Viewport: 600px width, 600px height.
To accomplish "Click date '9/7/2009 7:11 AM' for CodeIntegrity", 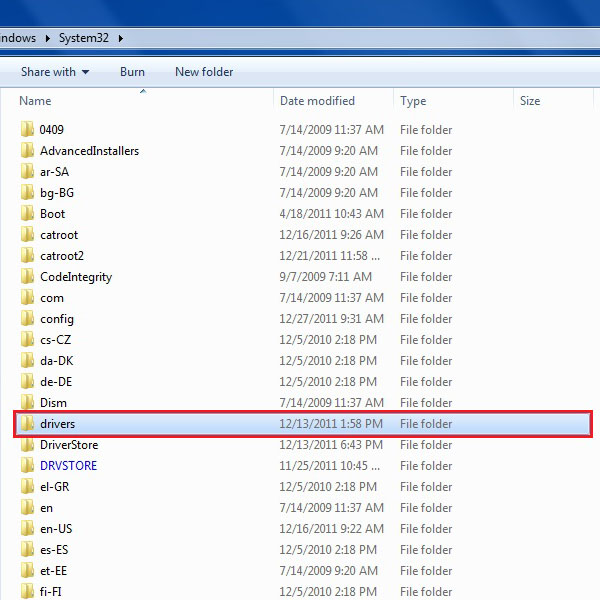I will (326, 277).
